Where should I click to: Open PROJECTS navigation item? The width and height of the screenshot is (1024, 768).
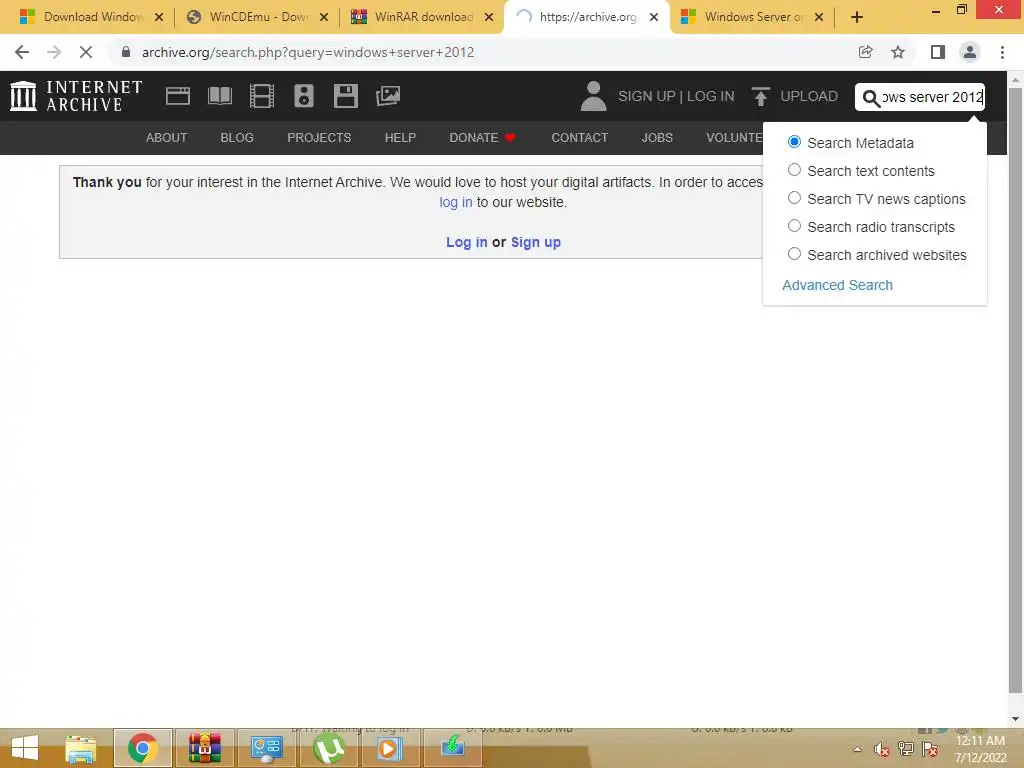(319, 138)
